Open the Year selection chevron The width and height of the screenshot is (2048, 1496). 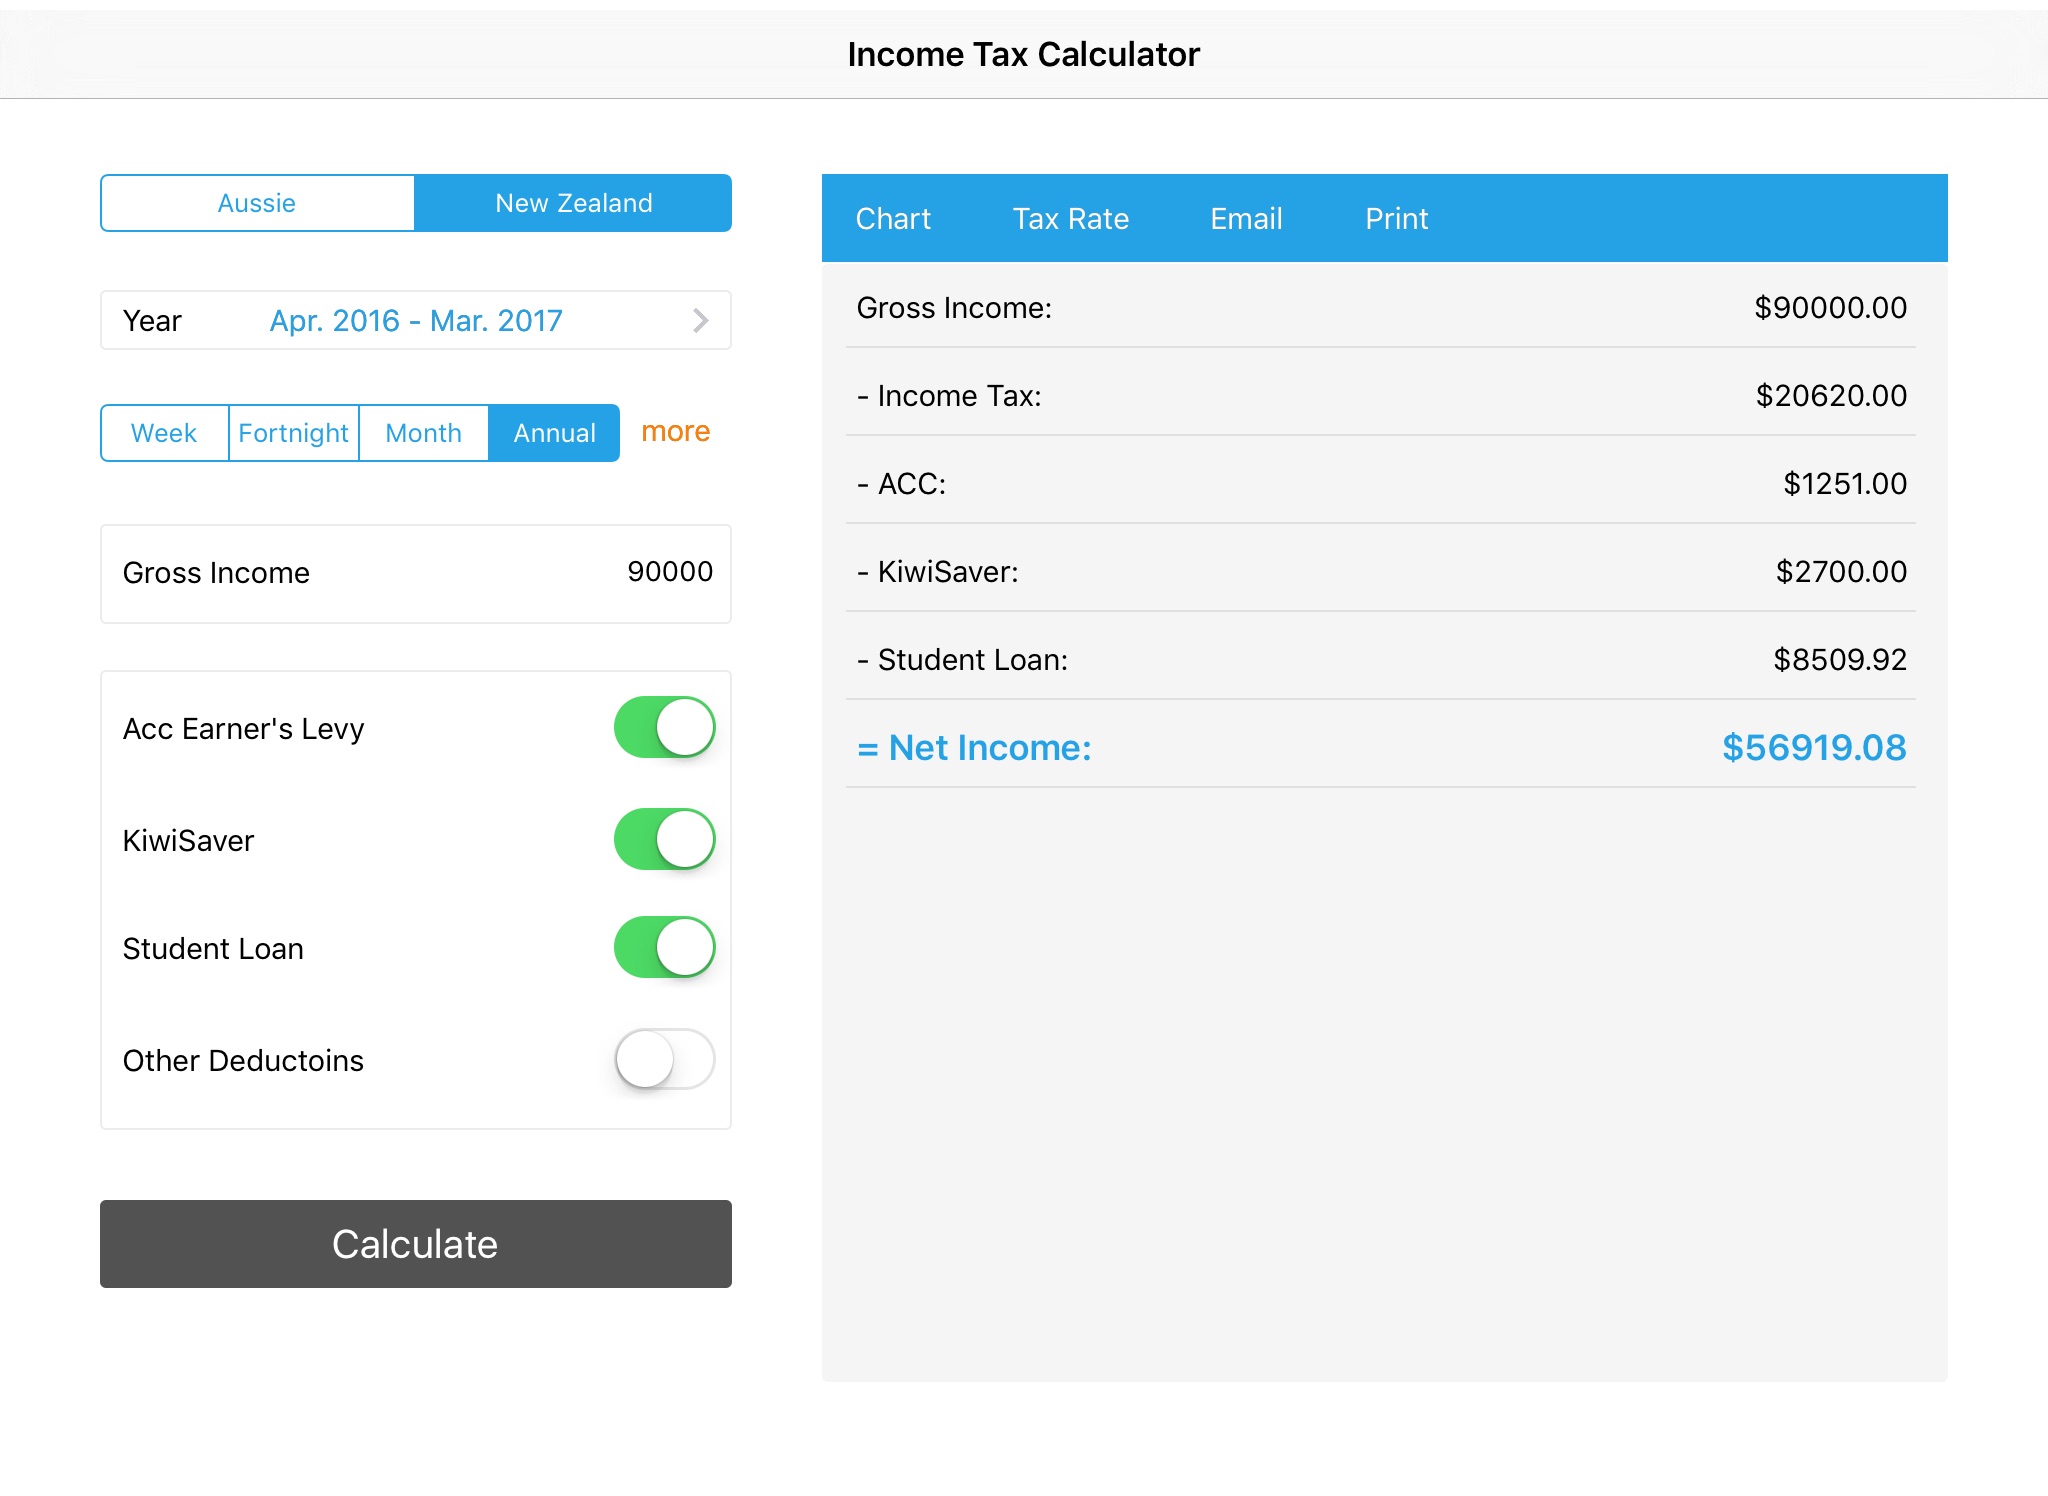click(x=700, y=321)
